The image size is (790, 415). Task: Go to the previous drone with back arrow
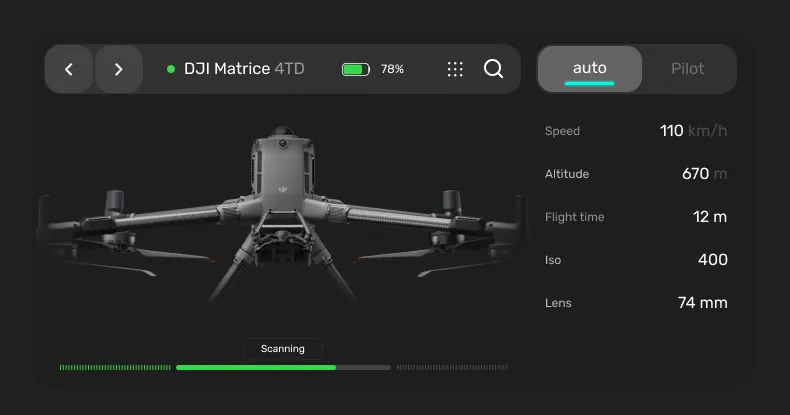click(69, 69)
